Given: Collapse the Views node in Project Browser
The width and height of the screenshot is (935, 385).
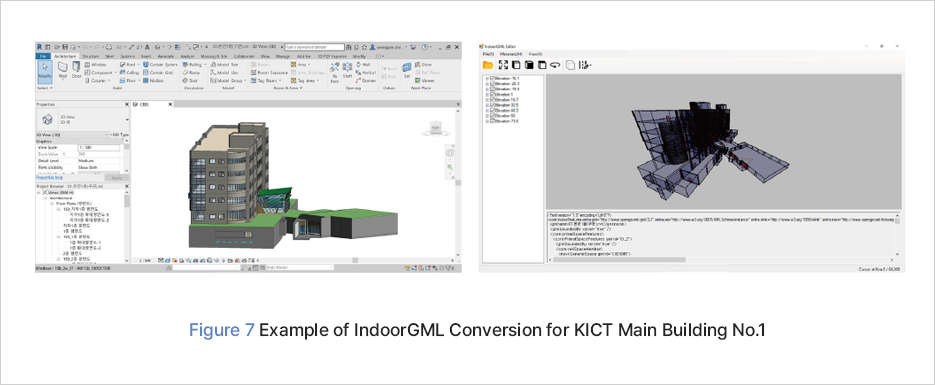Looking at the screenshot, I should click(x=39, y=193).
